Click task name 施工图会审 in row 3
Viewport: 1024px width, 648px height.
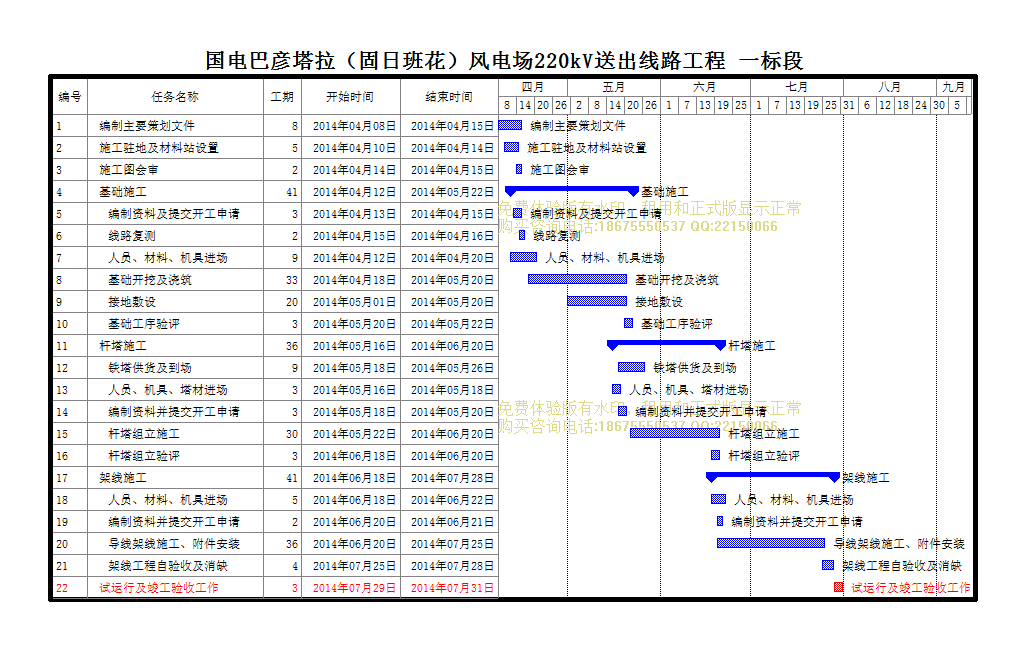[x=129, y=170]
